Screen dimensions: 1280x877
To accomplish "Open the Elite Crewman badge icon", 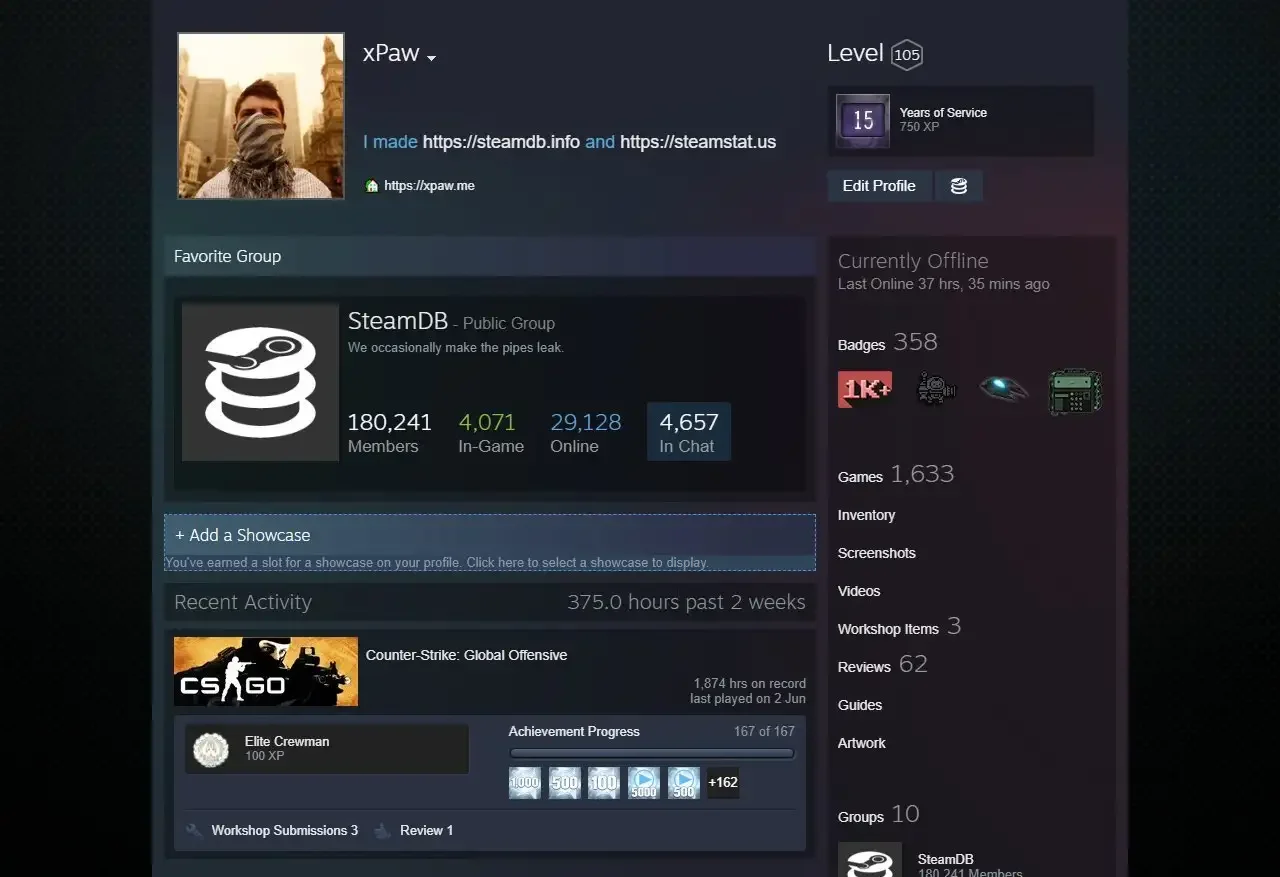I will [211, 749].
